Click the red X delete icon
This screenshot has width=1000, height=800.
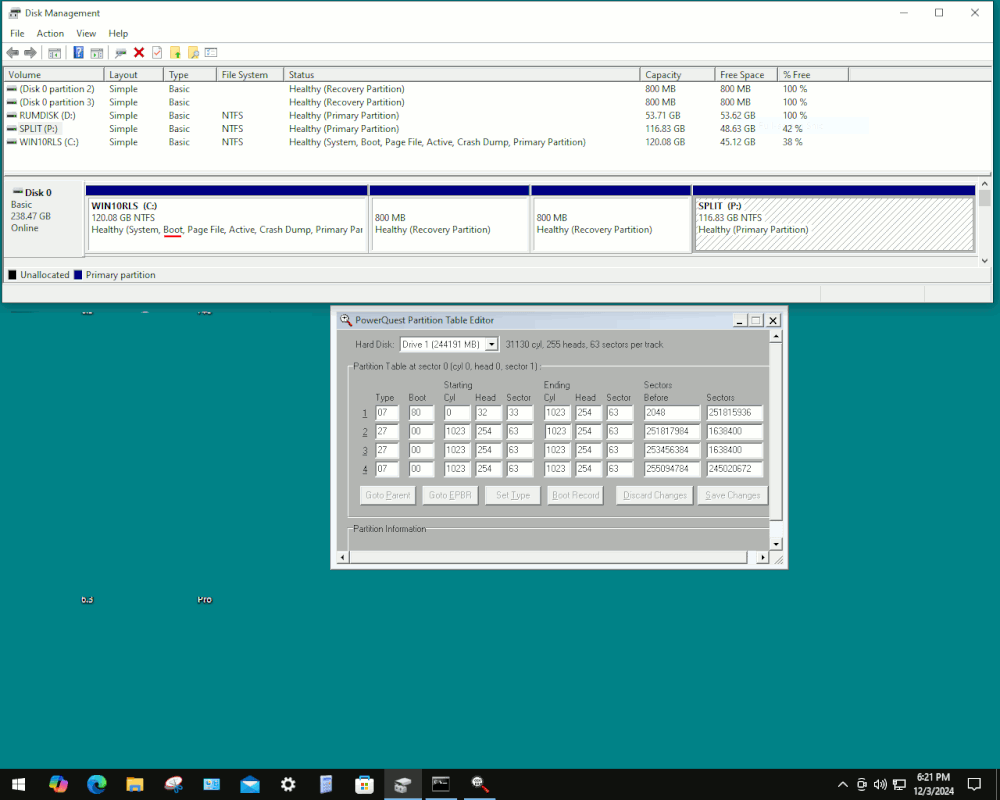[x=139, y=53]
